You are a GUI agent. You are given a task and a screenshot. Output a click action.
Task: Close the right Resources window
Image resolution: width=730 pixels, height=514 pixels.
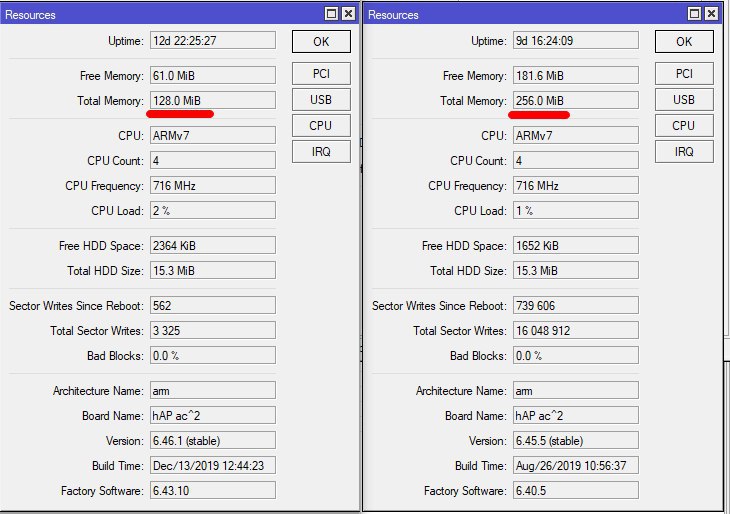[x=711, y=14]
